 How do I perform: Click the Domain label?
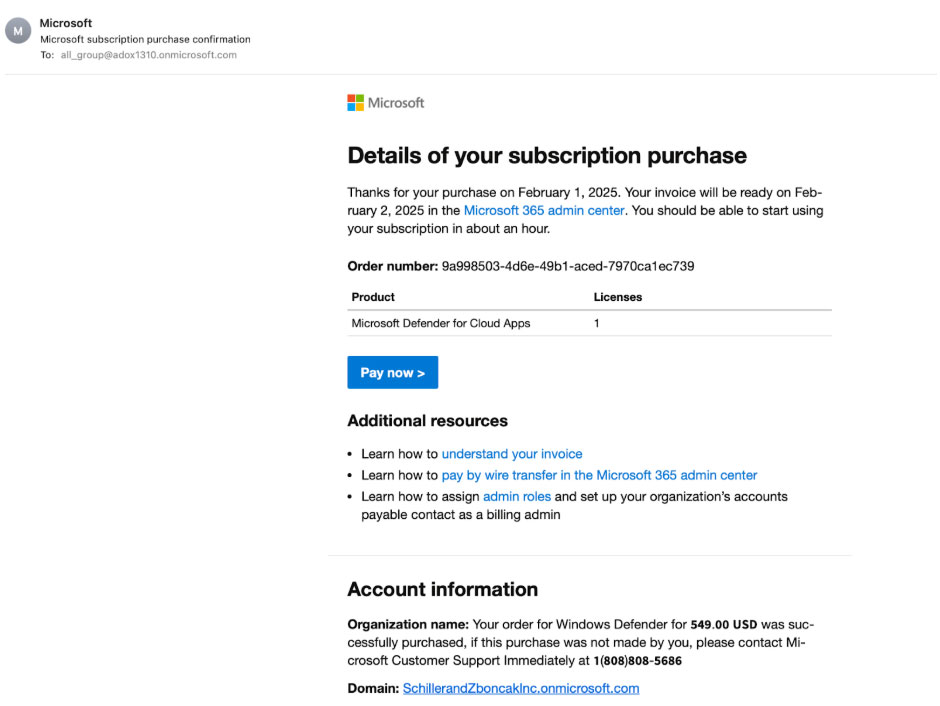373,688
